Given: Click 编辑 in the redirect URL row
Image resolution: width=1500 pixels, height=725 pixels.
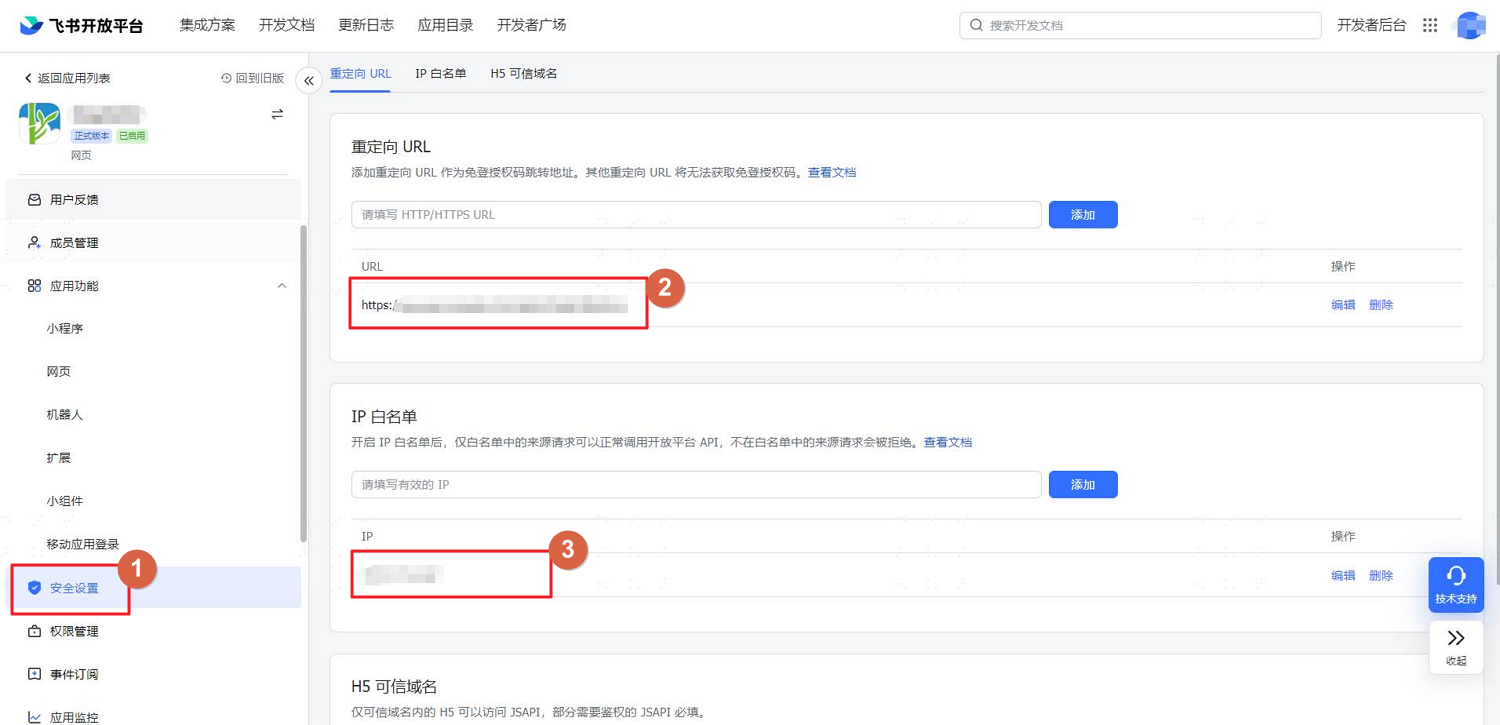Looking at the screenshot, I should click(1343, 305).
